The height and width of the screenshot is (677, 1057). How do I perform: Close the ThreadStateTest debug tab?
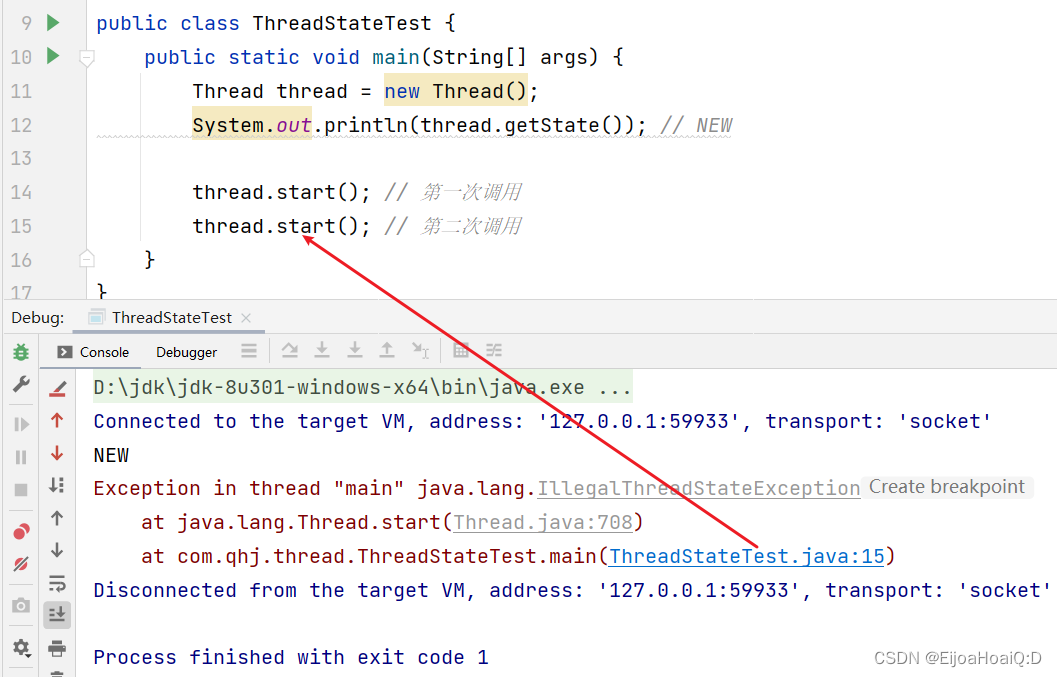tap(246, 318)
